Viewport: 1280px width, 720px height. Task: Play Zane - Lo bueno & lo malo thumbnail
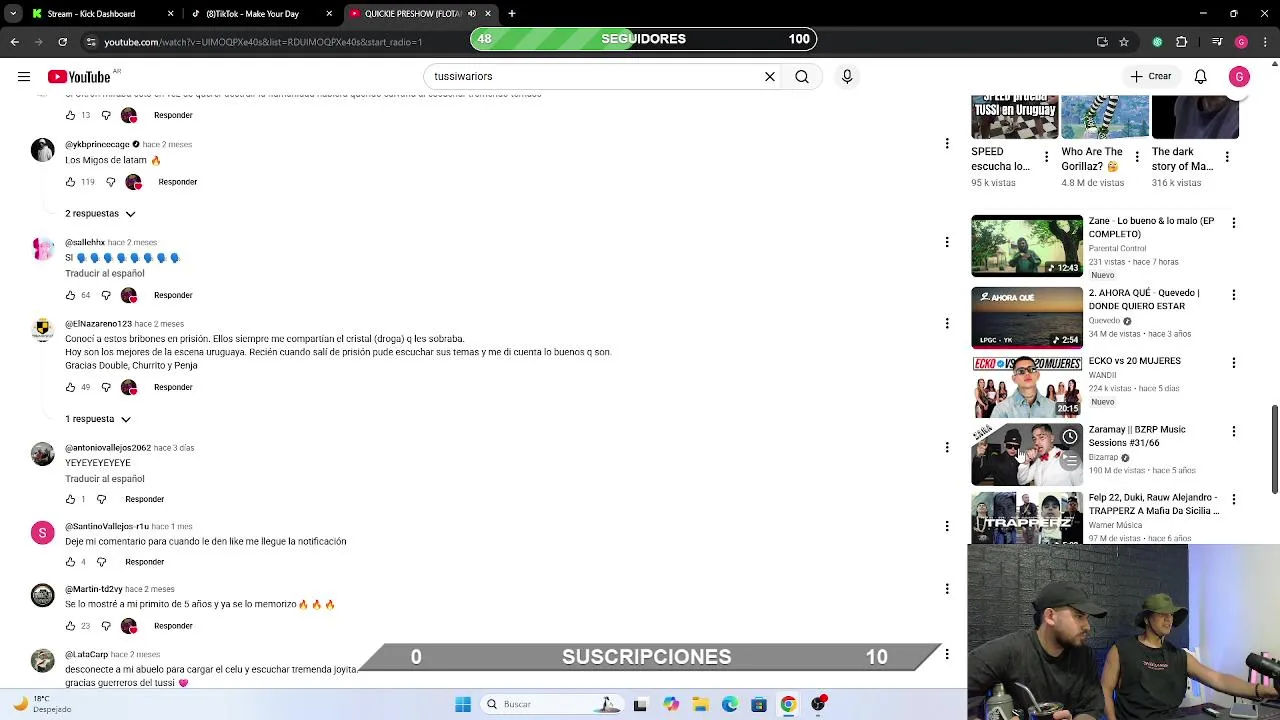1027,246
